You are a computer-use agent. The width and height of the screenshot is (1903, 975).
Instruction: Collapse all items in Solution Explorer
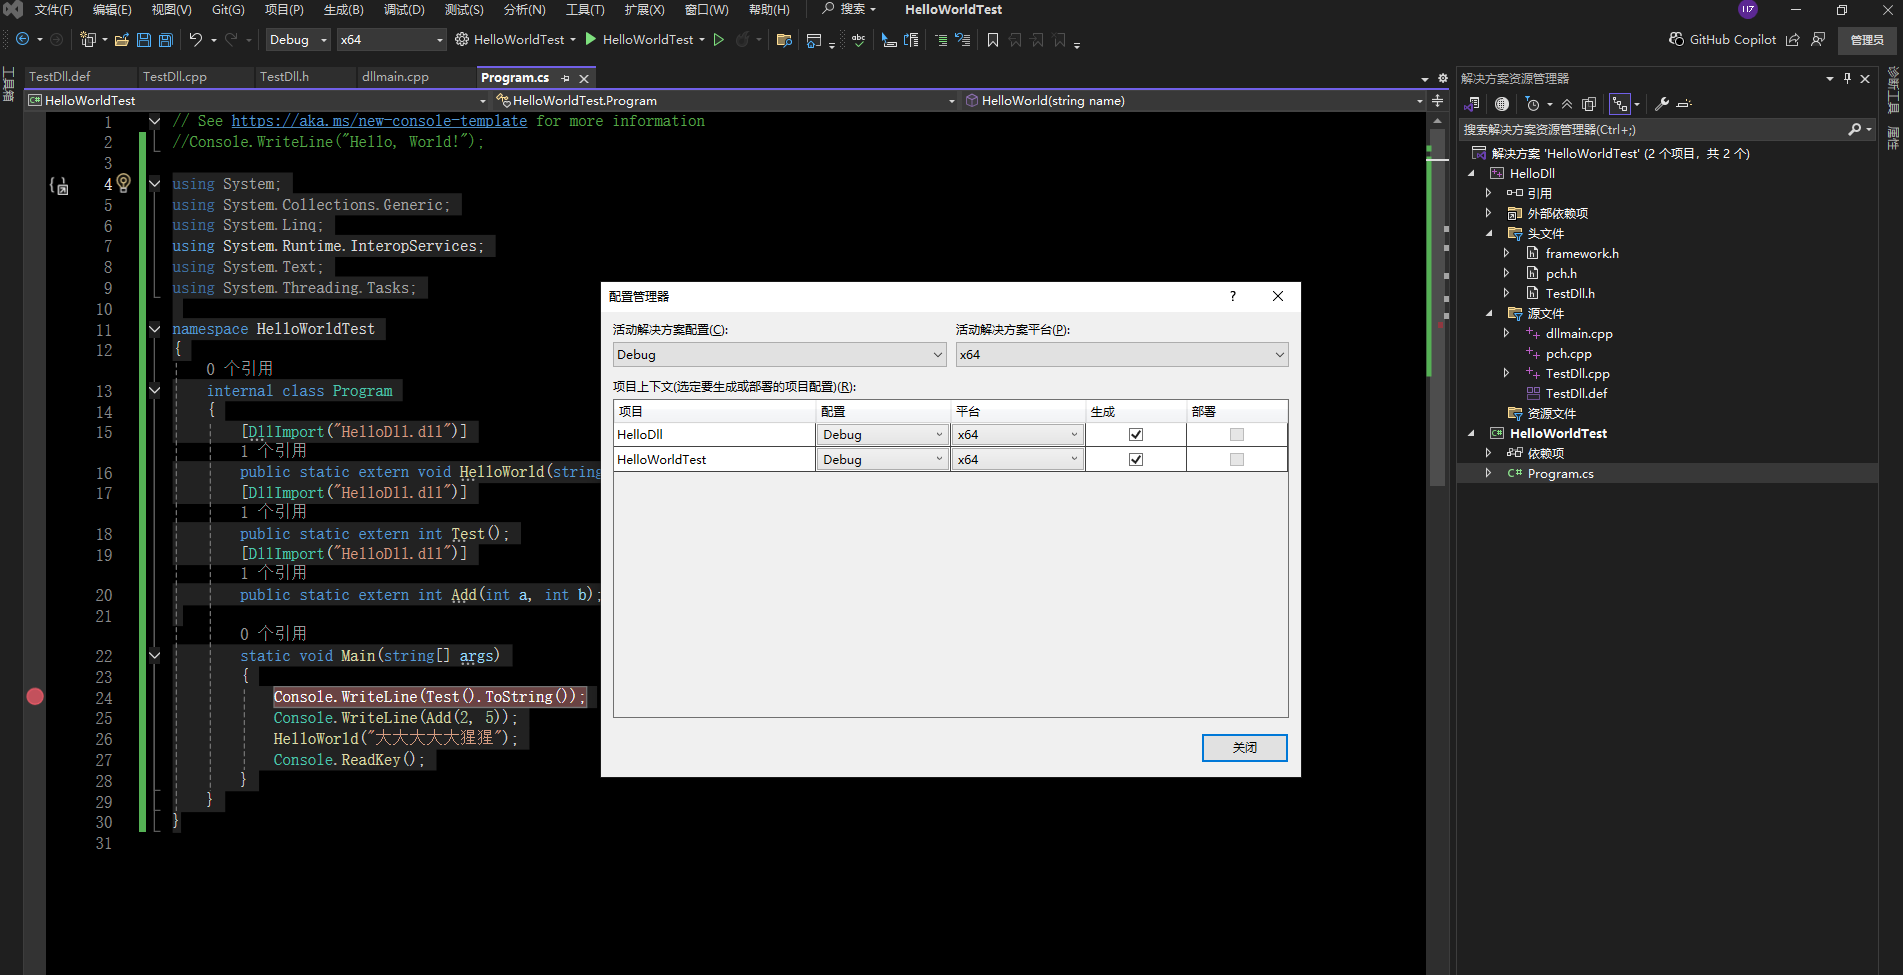(1567, 104)
